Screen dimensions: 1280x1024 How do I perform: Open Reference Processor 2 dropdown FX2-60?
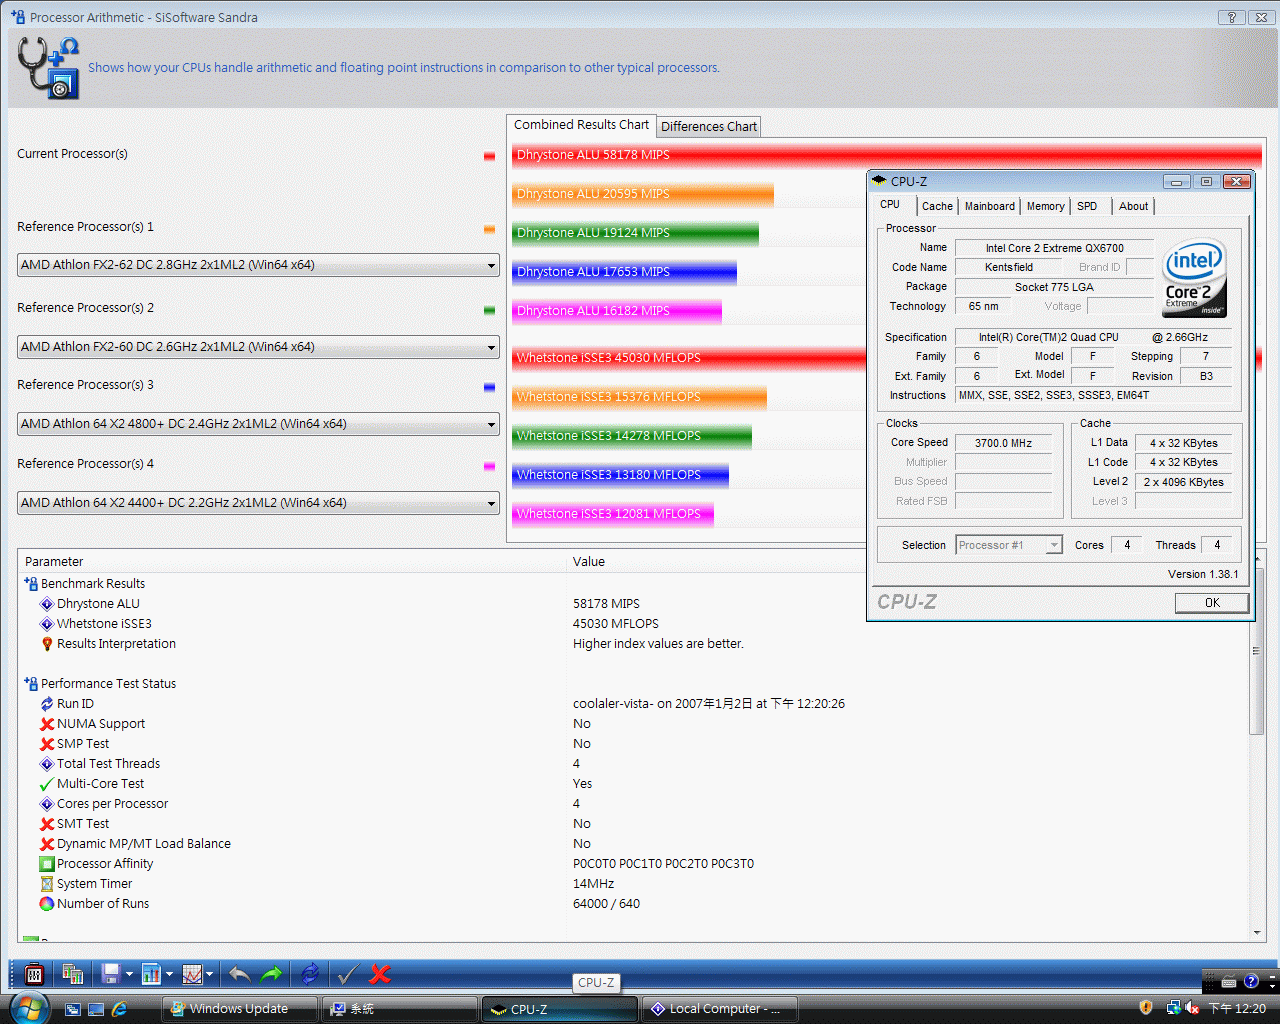click(x=259, y=347)
